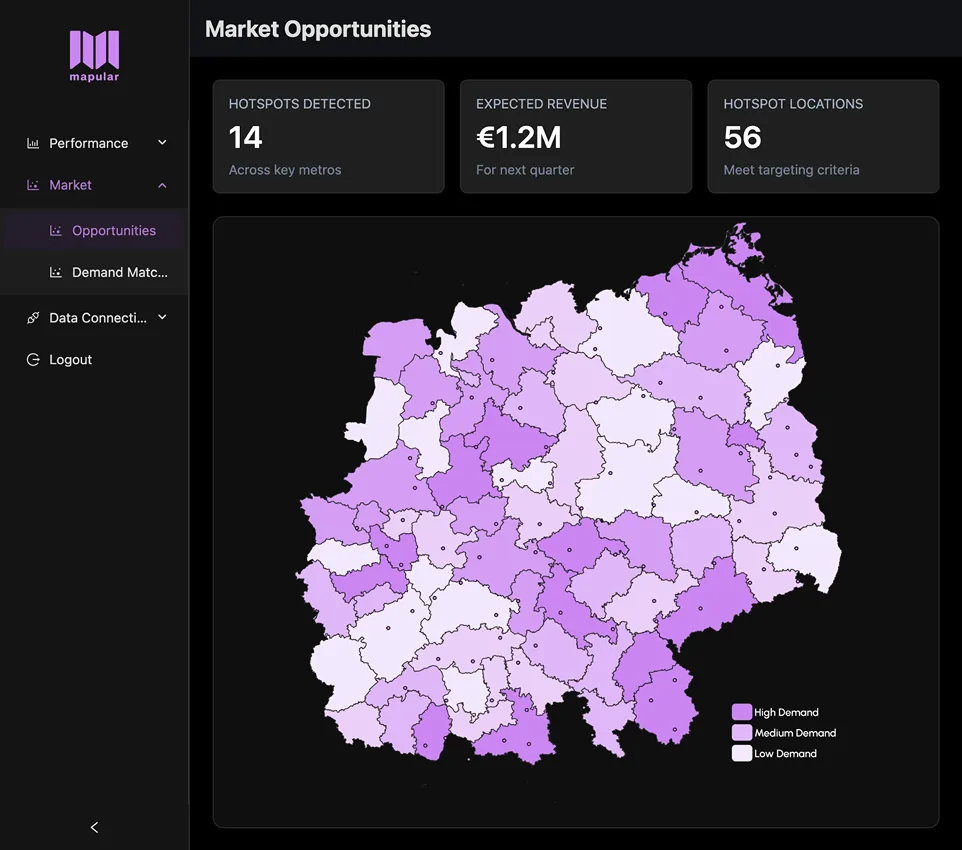The height and width of the screenshot is (850, 962).
Task: Open the Expected Revenue card
Action: click(x=576, y=136)
